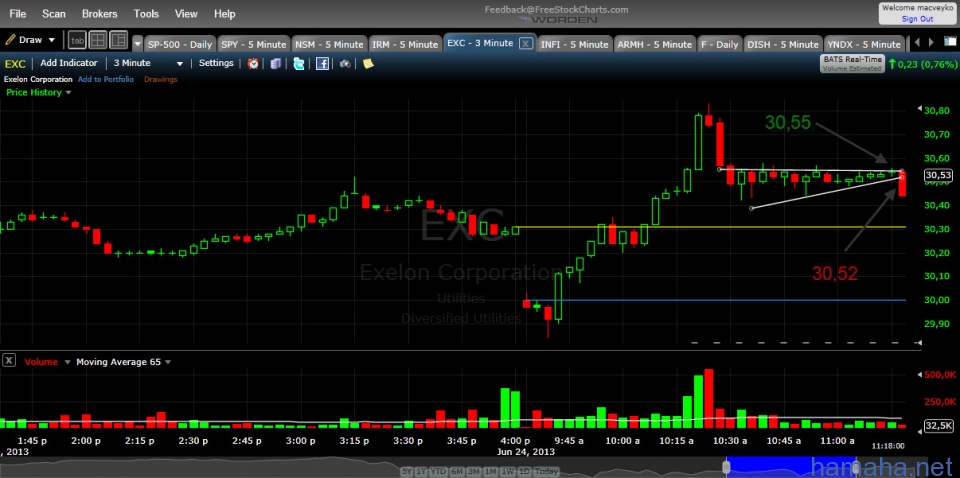Select the 1Y range button
Screen dimensions: 960x478
(421, 471)
